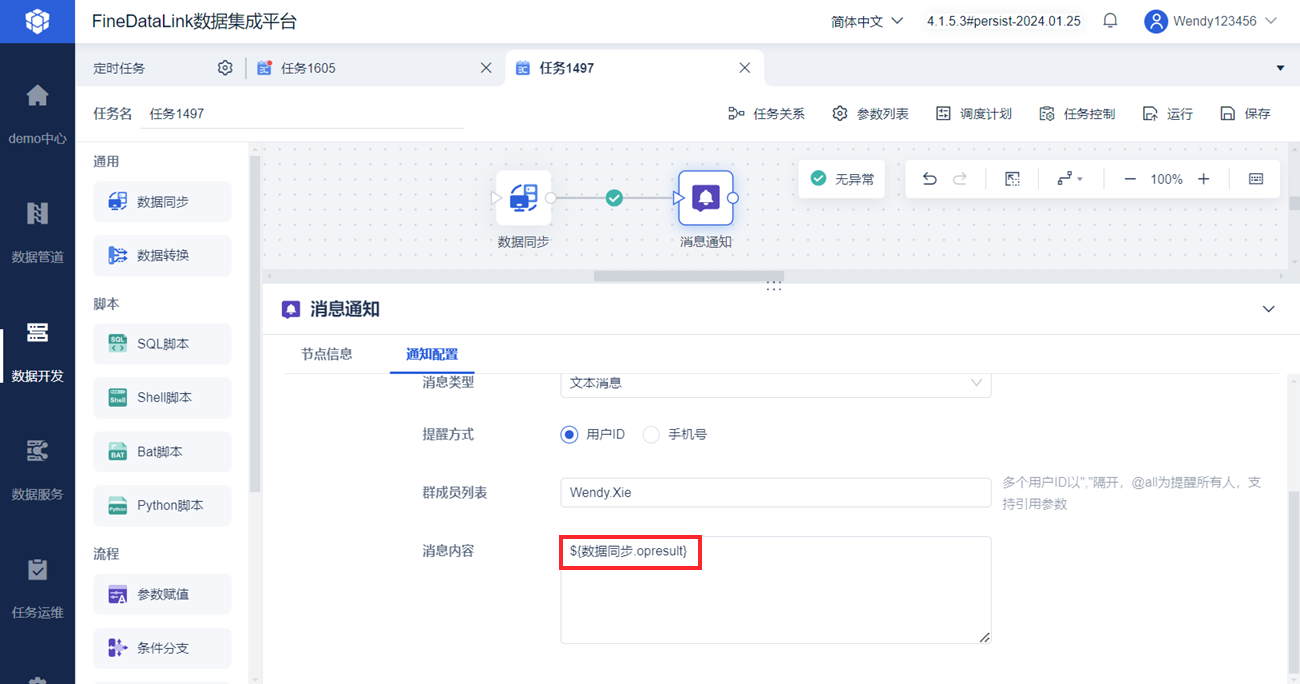1300x684 pixels.
Task: Undo the last canvas action
Action: 929,179
